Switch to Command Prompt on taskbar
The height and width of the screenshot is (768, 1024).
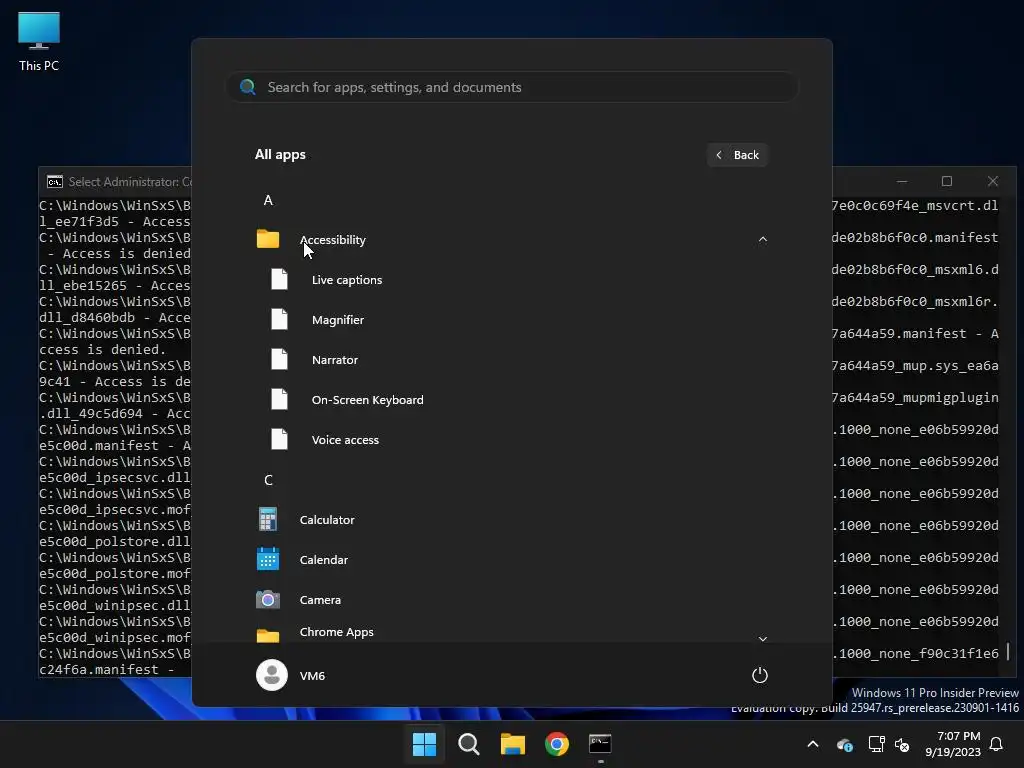[x=600, y=743]
